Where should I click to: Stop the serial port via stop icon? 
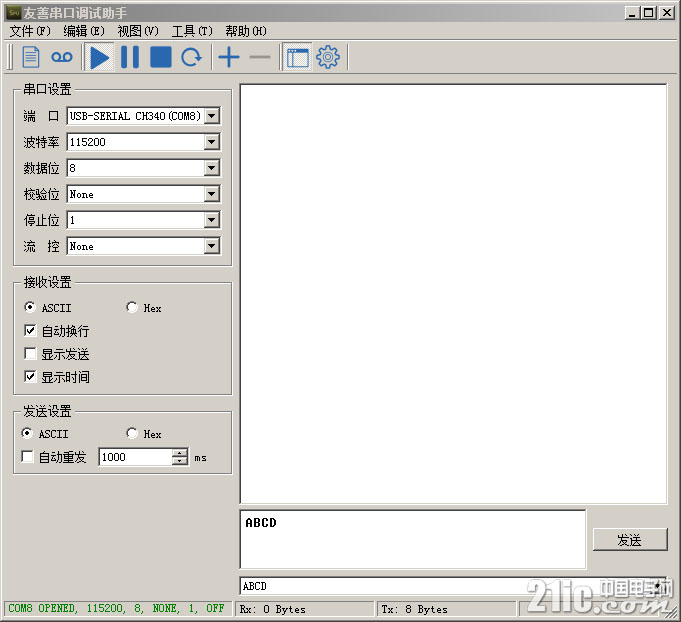pos(160,57)
